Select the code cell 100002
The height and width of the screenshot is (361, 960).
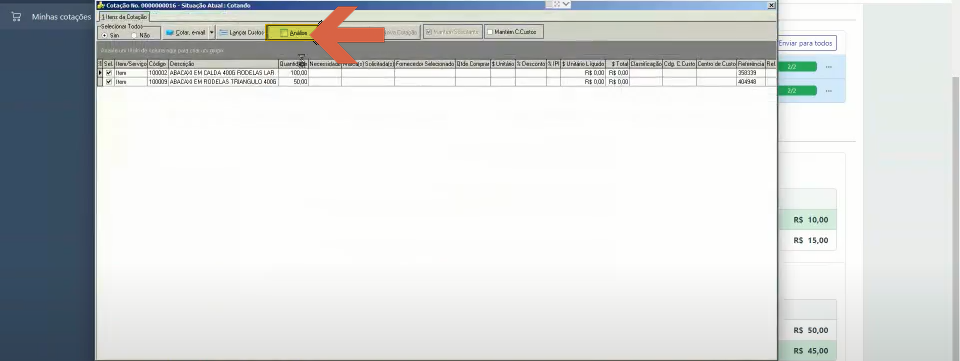click(x=158, y=73)
